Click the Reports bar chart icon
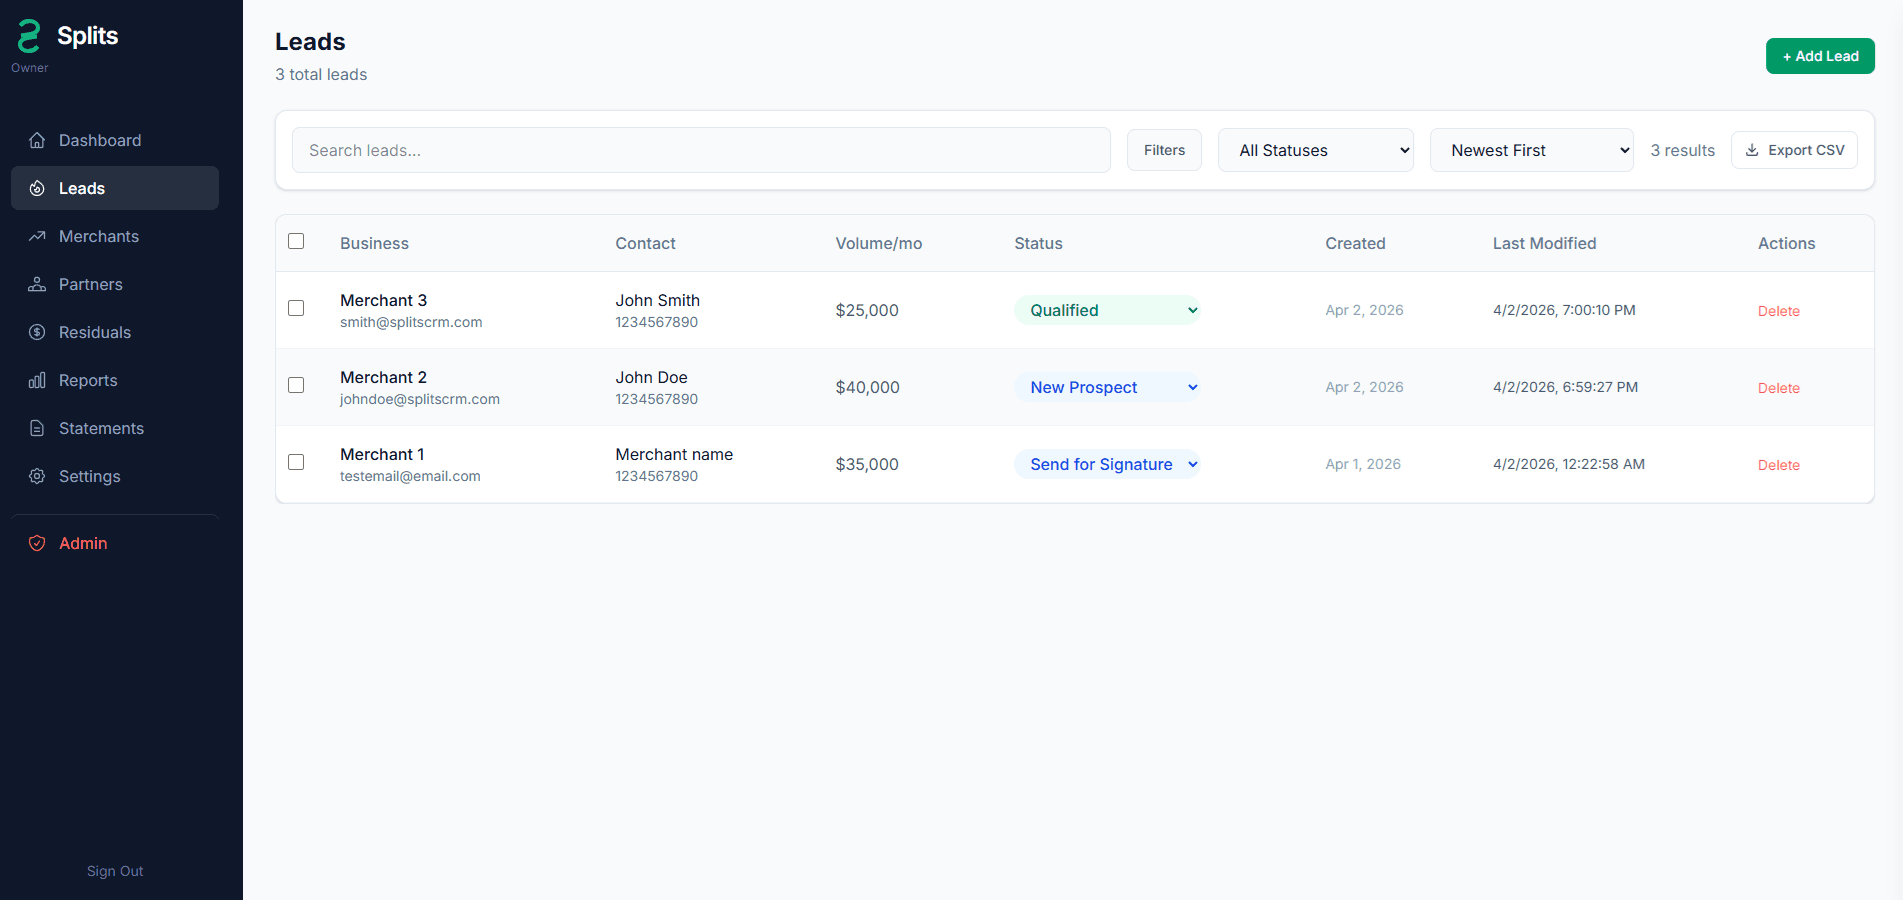Image resolution: width=1903 pixels, height=900 pixels. [37, 380]
